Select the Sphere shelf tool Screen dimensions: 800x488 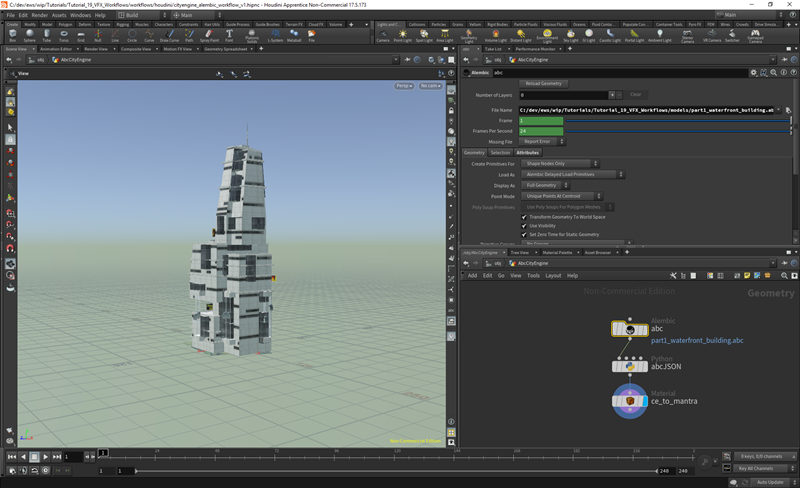coord(29,35)
